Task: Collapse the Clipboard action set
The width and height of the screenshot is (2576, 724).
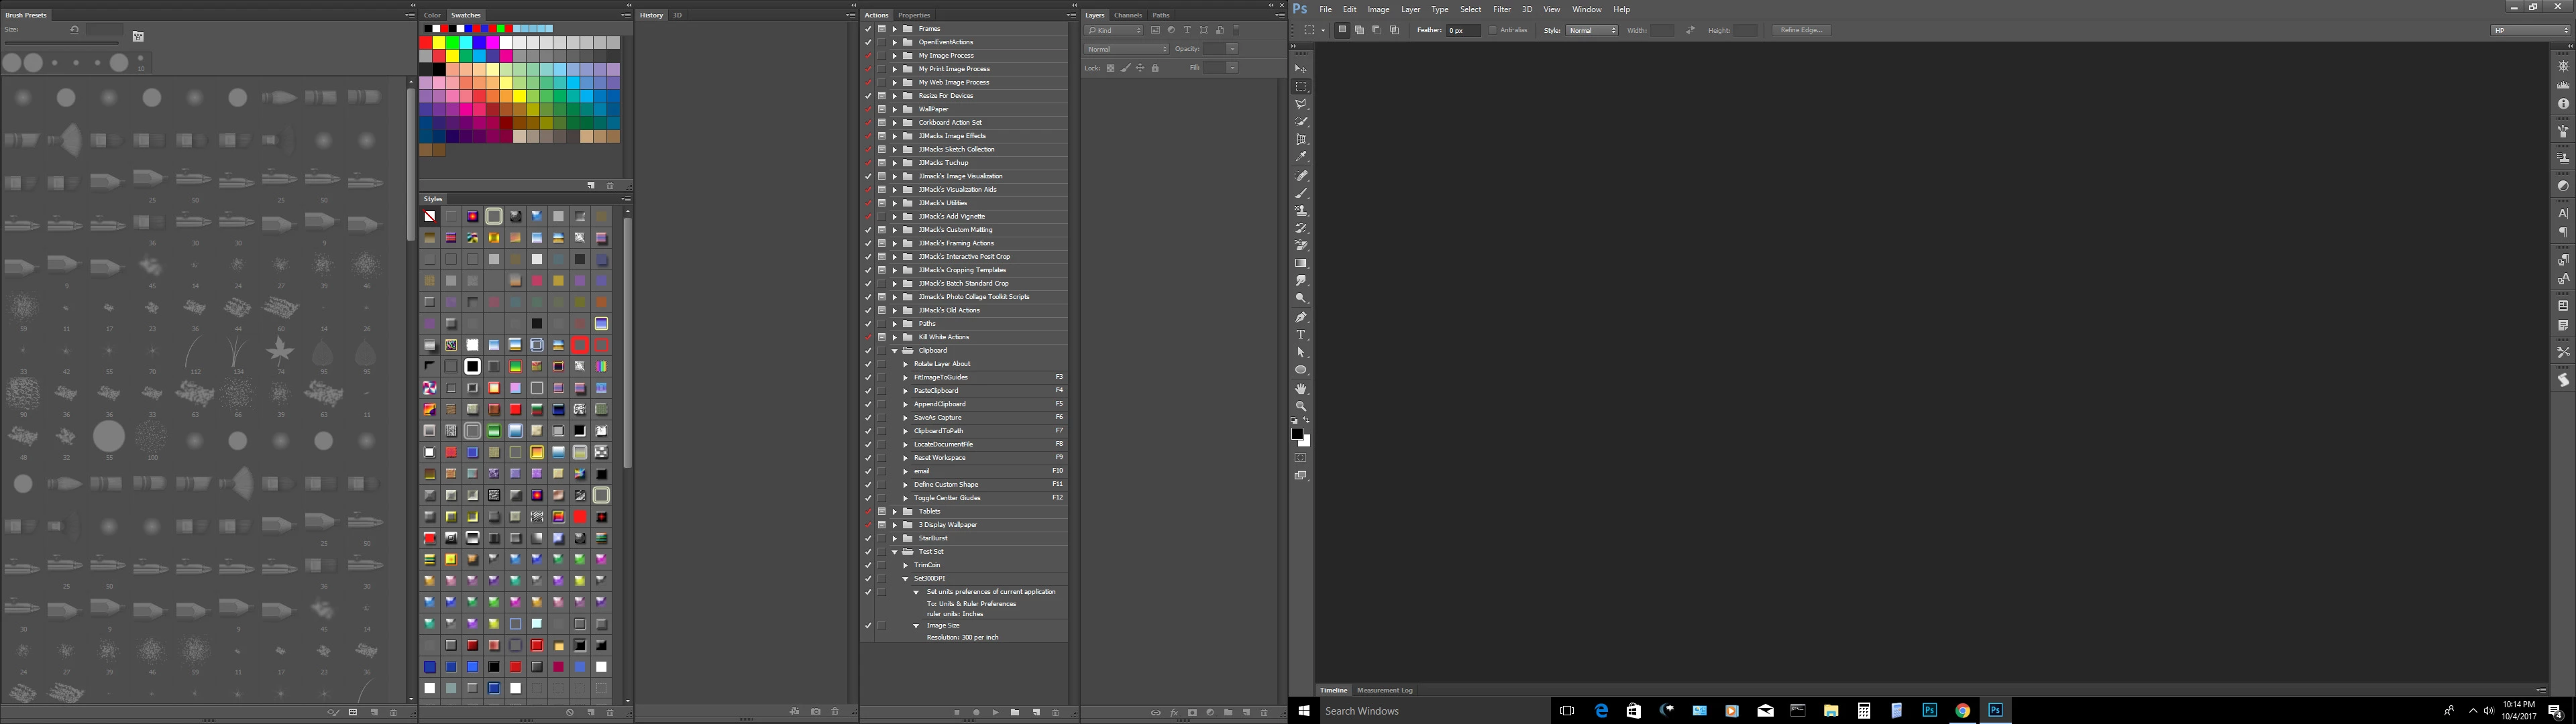Action: point(895,351)
